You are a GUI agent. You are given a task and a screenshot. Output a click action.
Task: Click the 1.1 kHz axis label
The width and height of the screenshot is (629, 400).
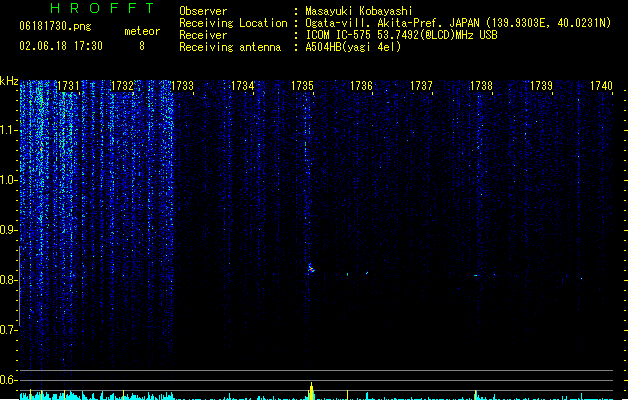coord(8,130)
